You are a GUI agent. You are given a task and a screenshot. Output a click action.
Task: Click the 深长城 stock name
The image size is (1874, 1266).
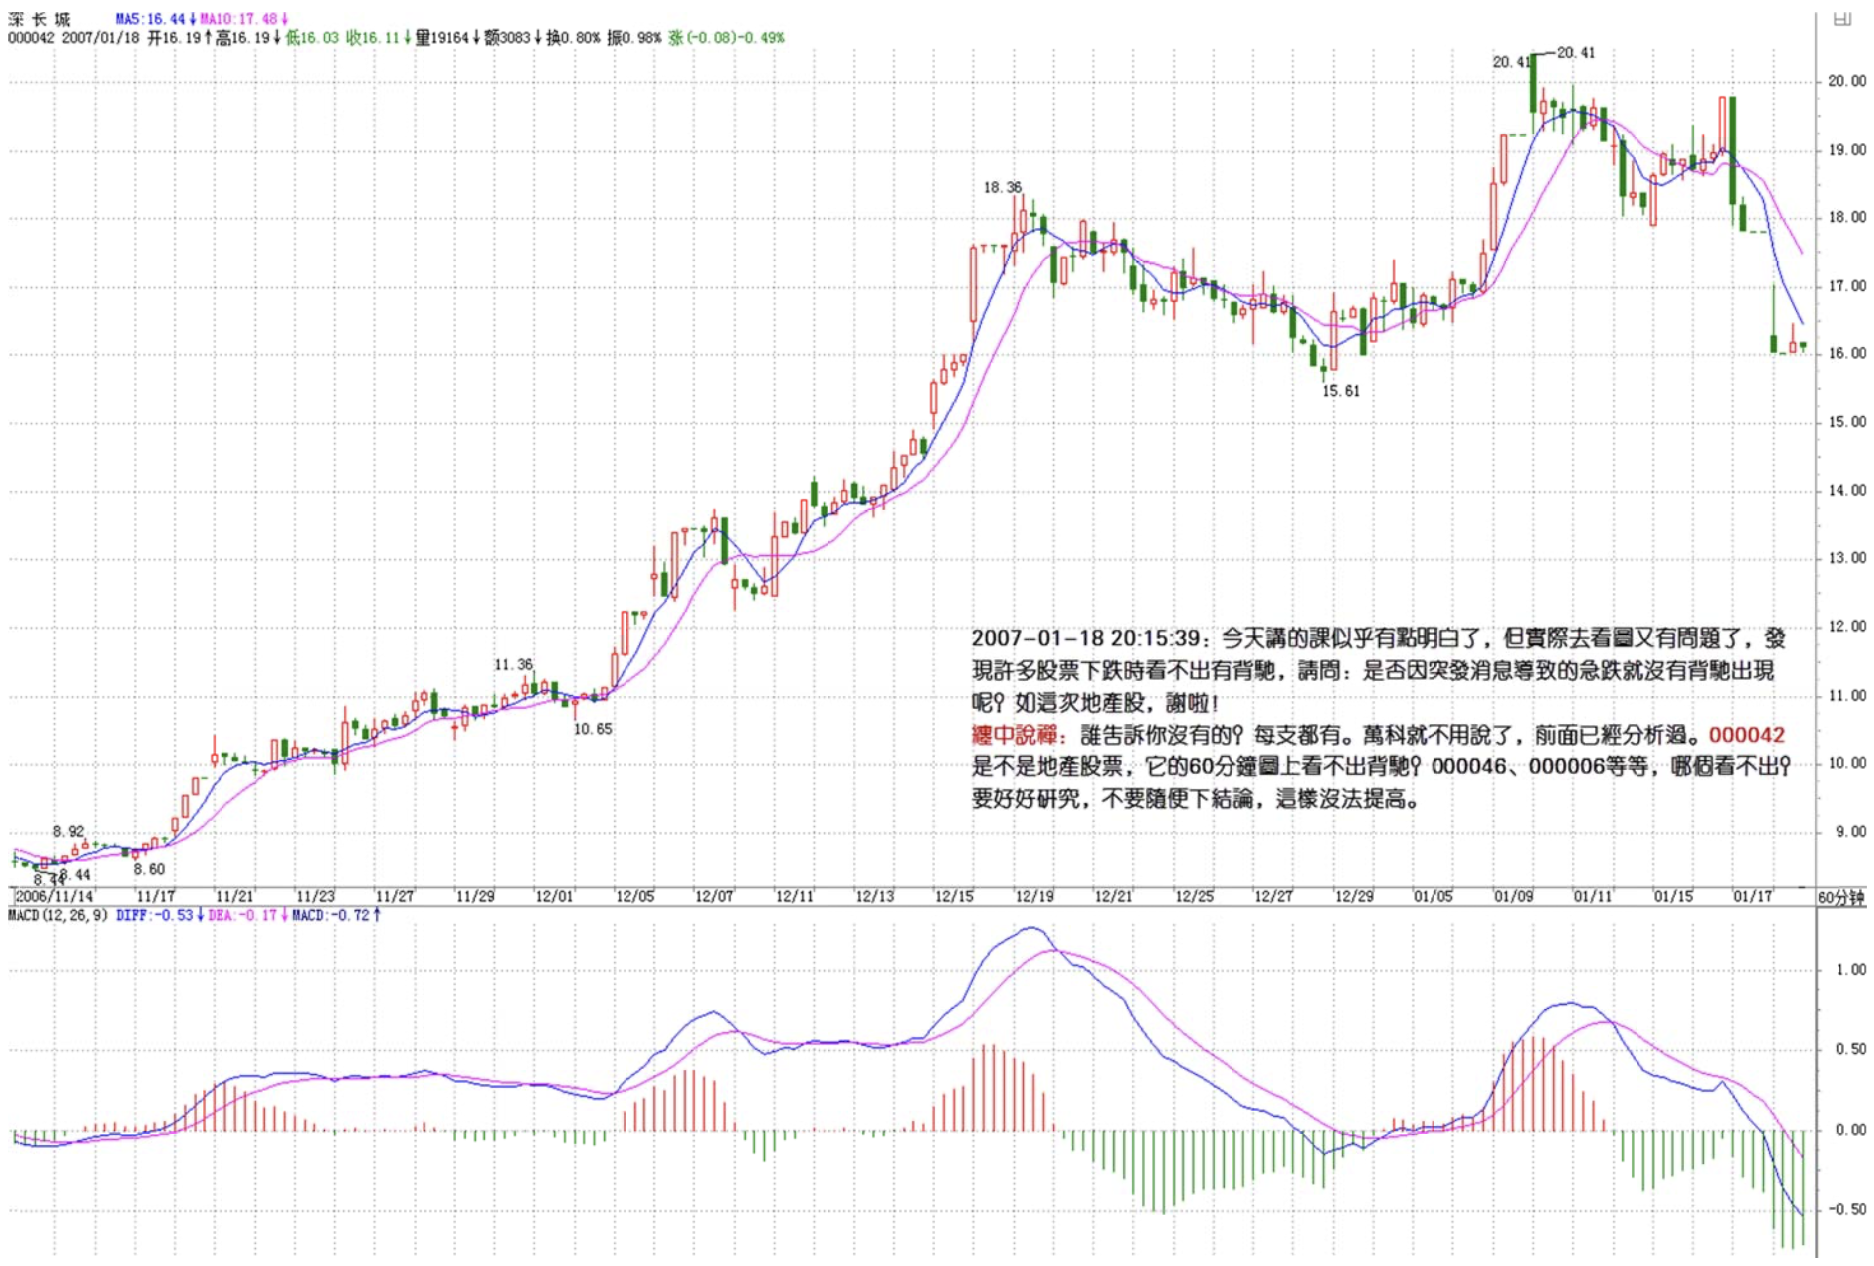[39, 19]
